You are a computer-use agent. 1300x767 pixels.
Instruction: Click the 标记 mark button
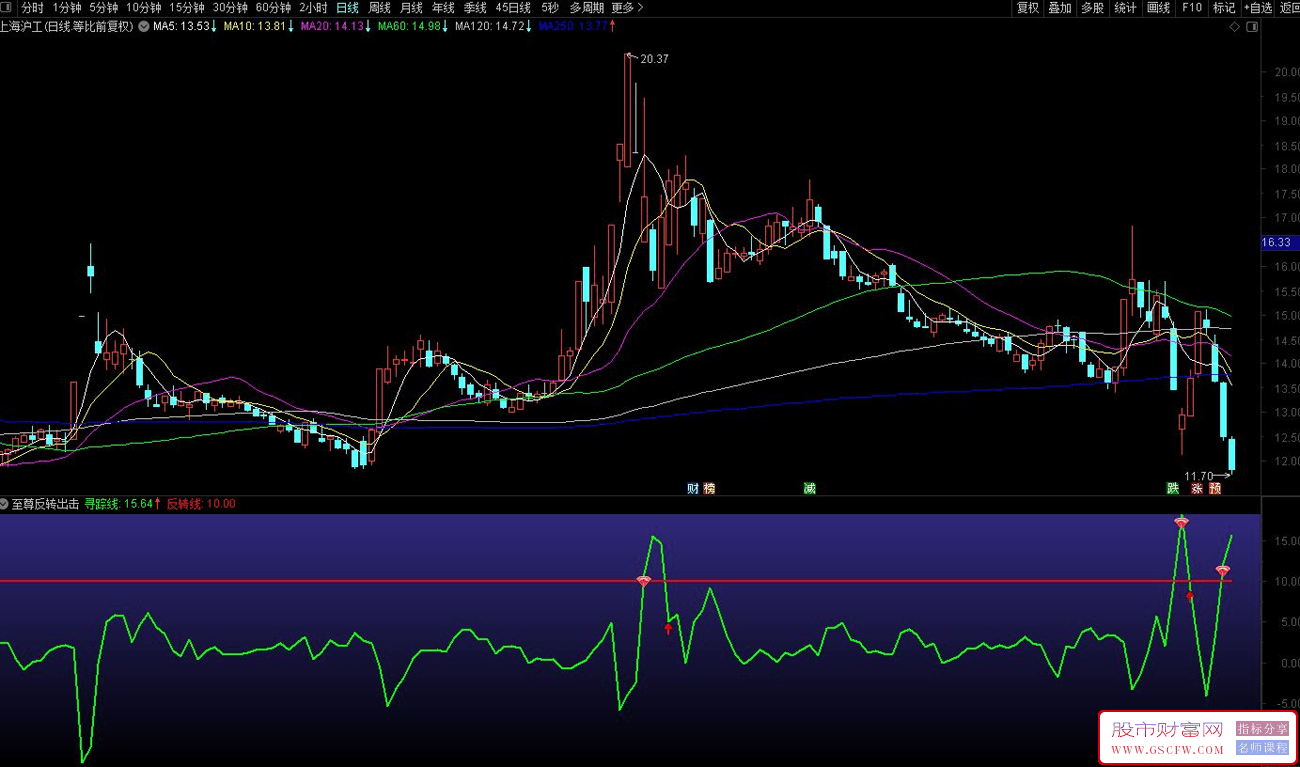click(x=1224, y=7)
